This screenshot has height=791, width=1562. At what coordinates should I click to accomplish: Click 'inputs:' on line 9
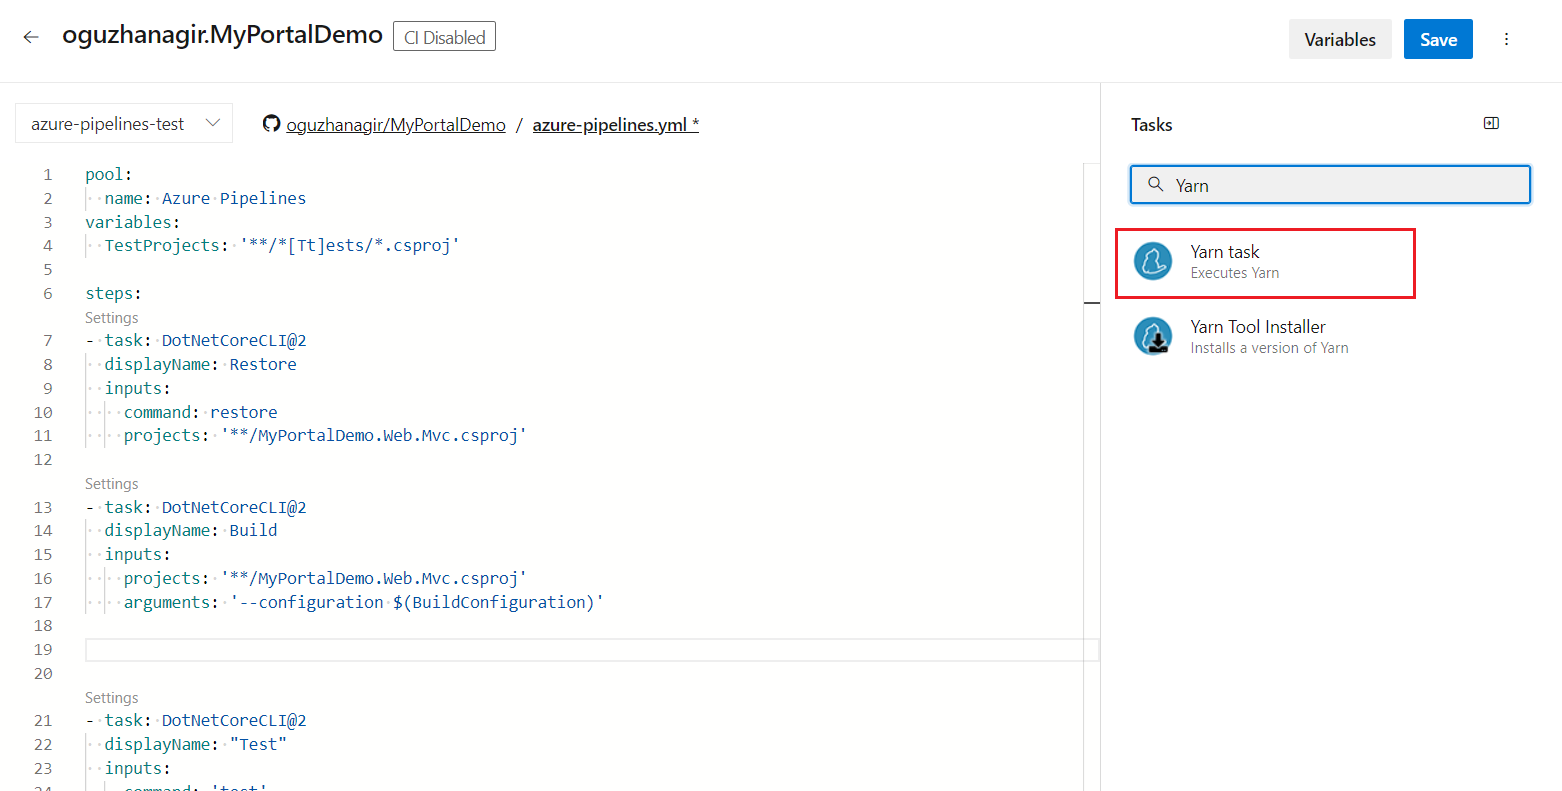coord(137,389)
